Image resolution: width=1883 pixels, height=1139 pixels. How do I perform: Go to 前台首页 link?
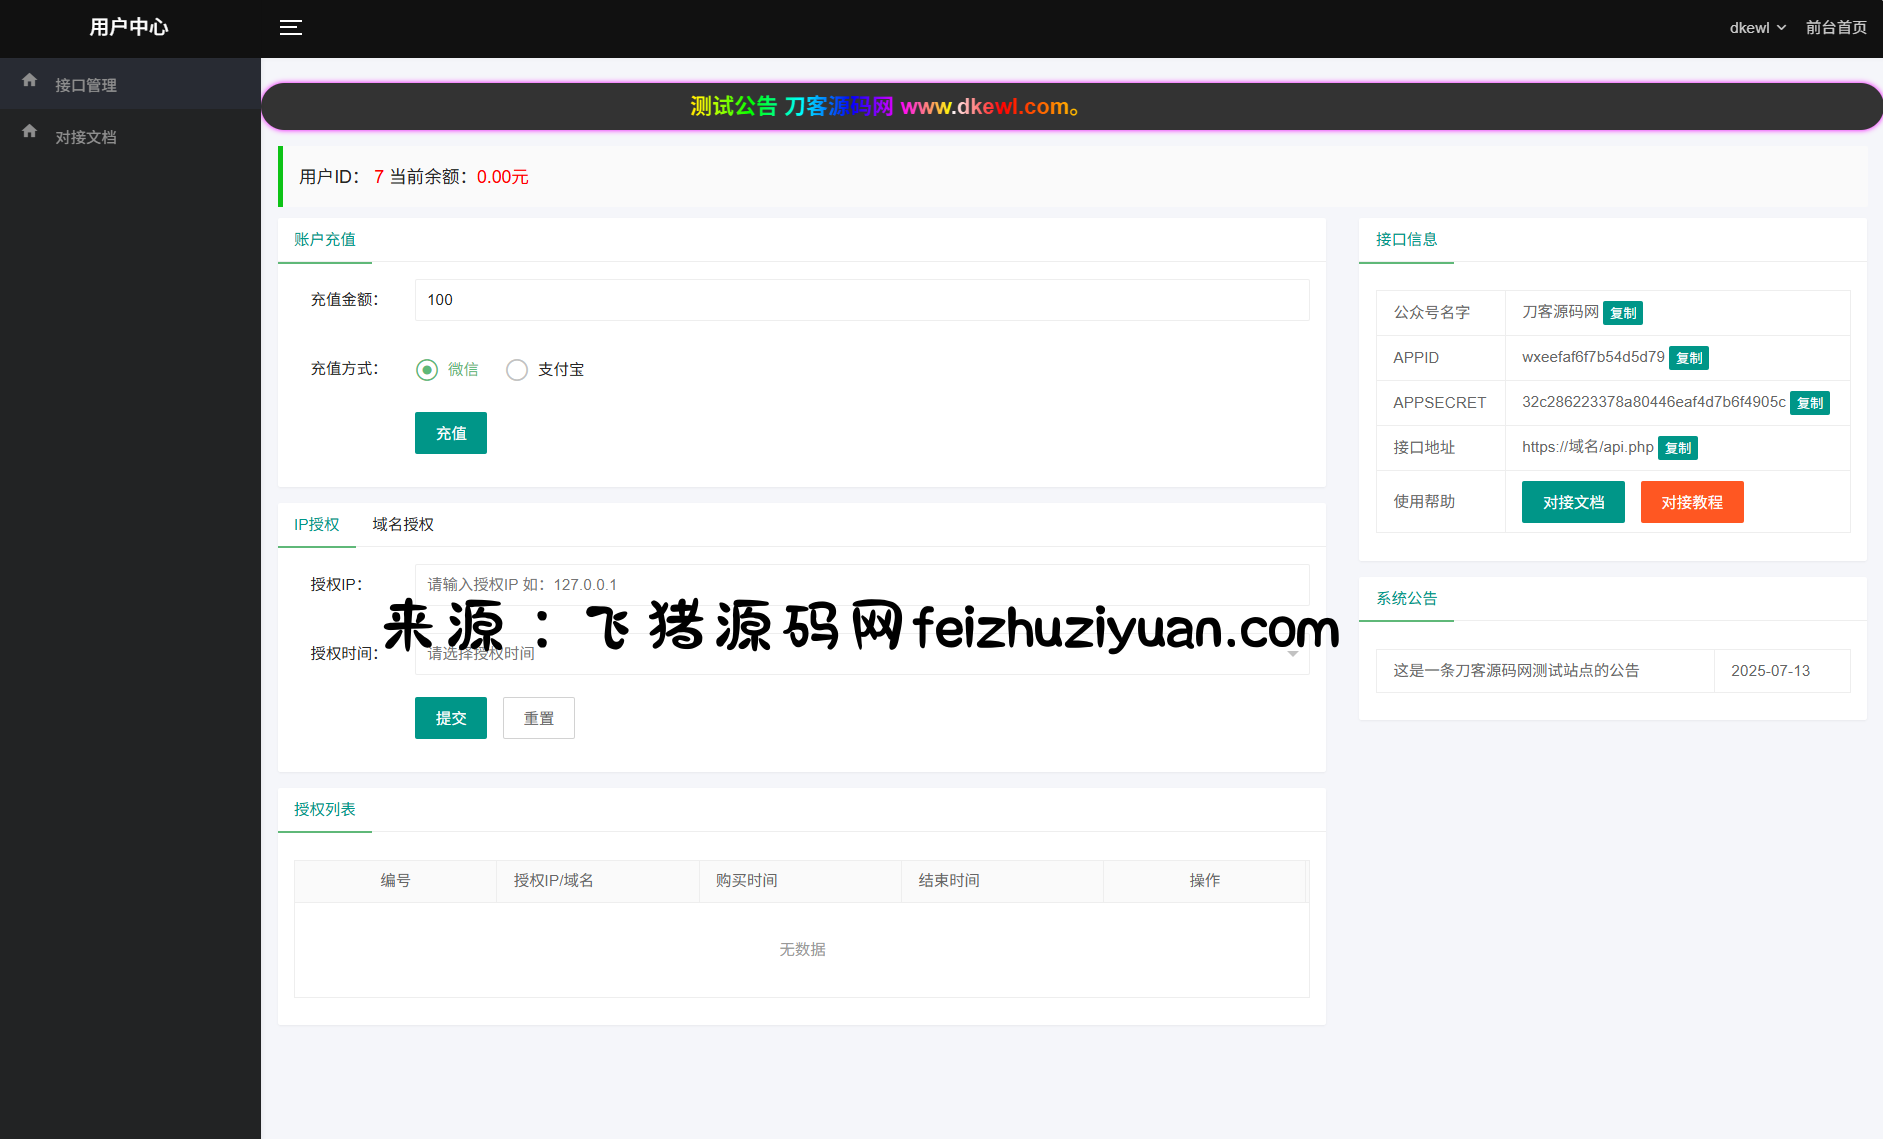pos(1835,28)
